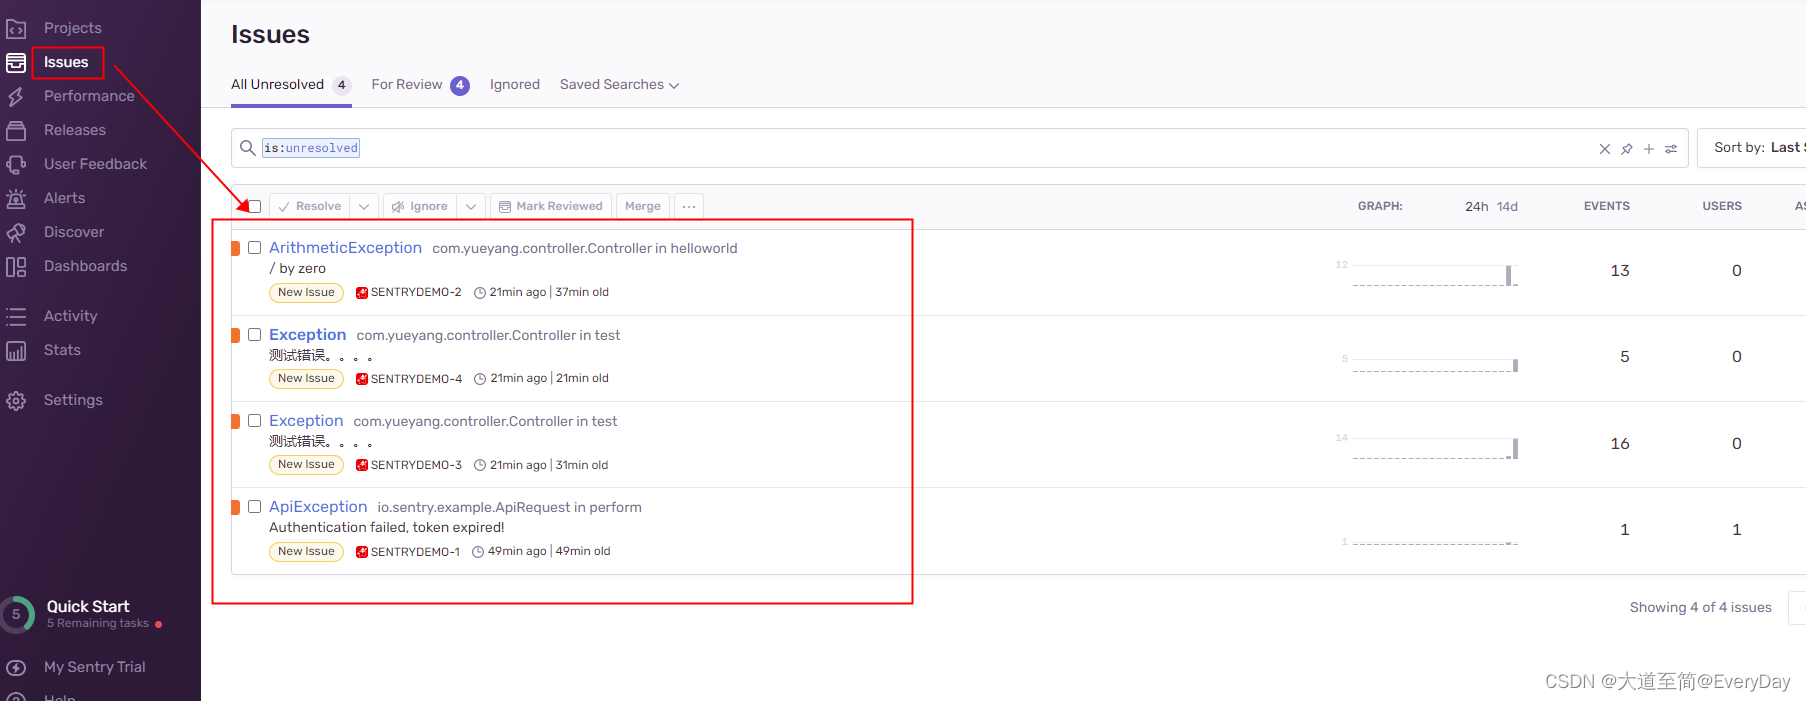The image size is (1806, 701).
Task: Open Activity feed
Action: (70, 316)
